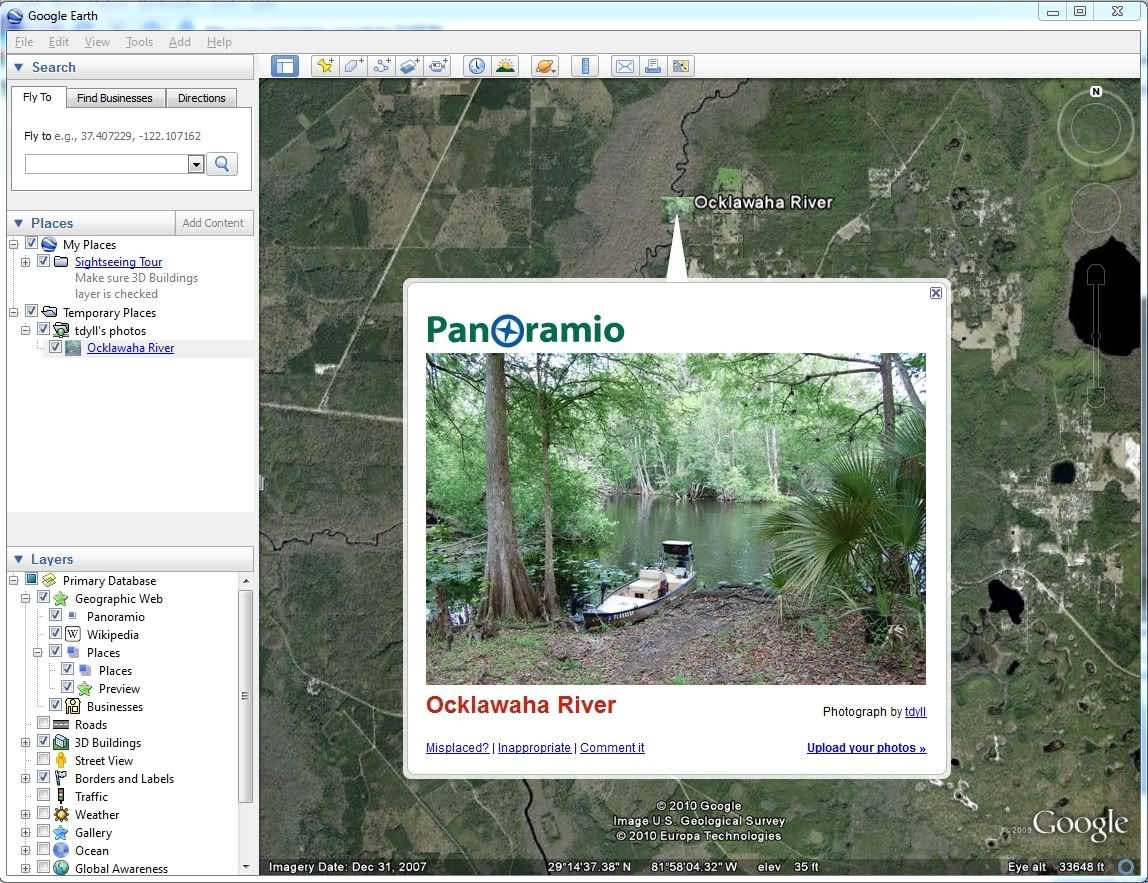Image resolution: width=1148 pixels, height=883 pixels.
Task: Click the zoom slider on the map
Action: point(1095,336)
